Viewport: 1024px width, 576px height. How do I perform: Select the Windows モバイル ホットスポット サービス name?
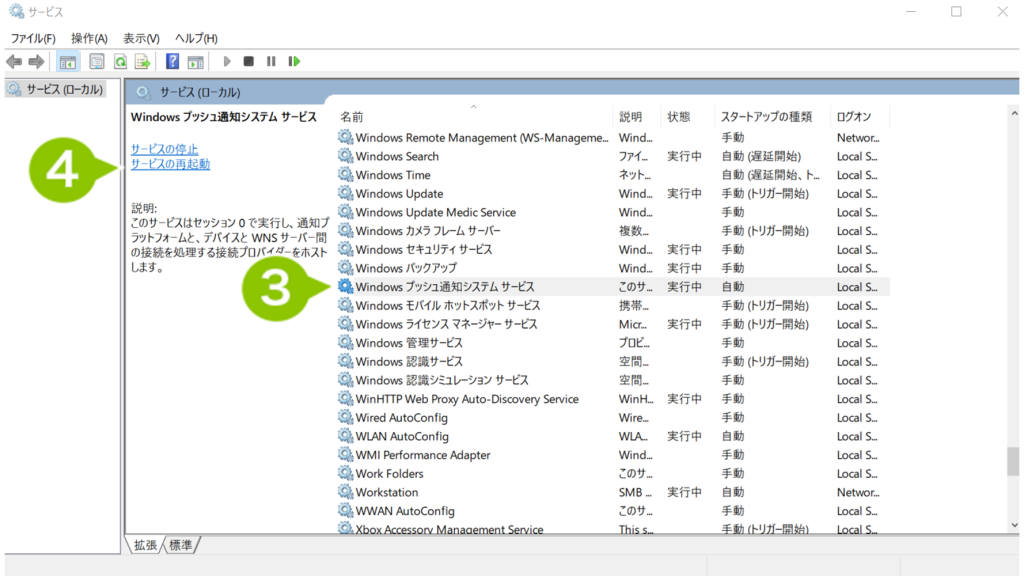(447, 306)
